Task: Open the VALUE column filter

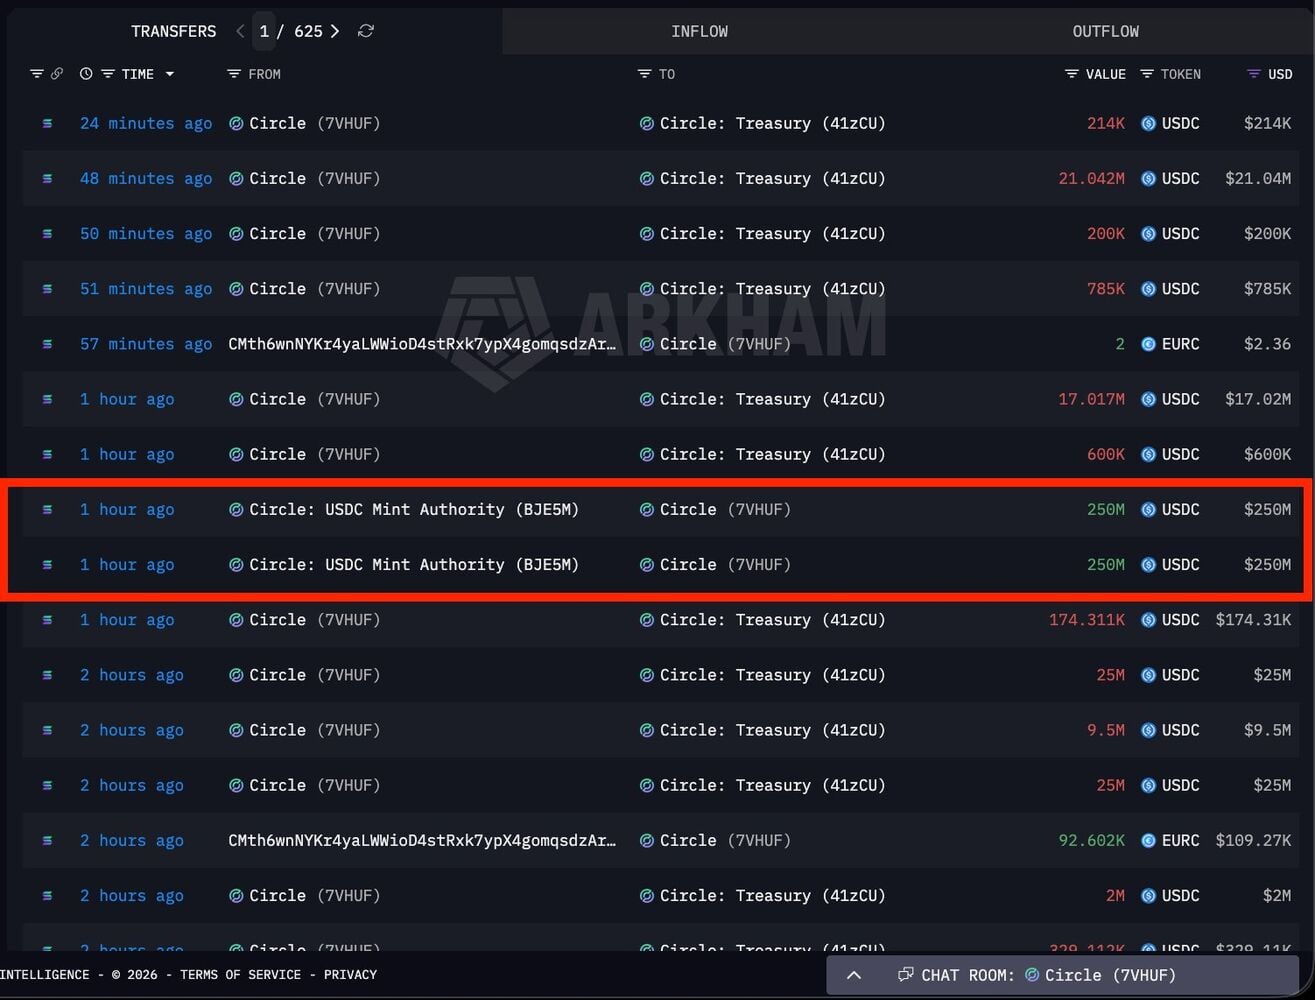Action: pyautogui.click(x=1071, y=74)
